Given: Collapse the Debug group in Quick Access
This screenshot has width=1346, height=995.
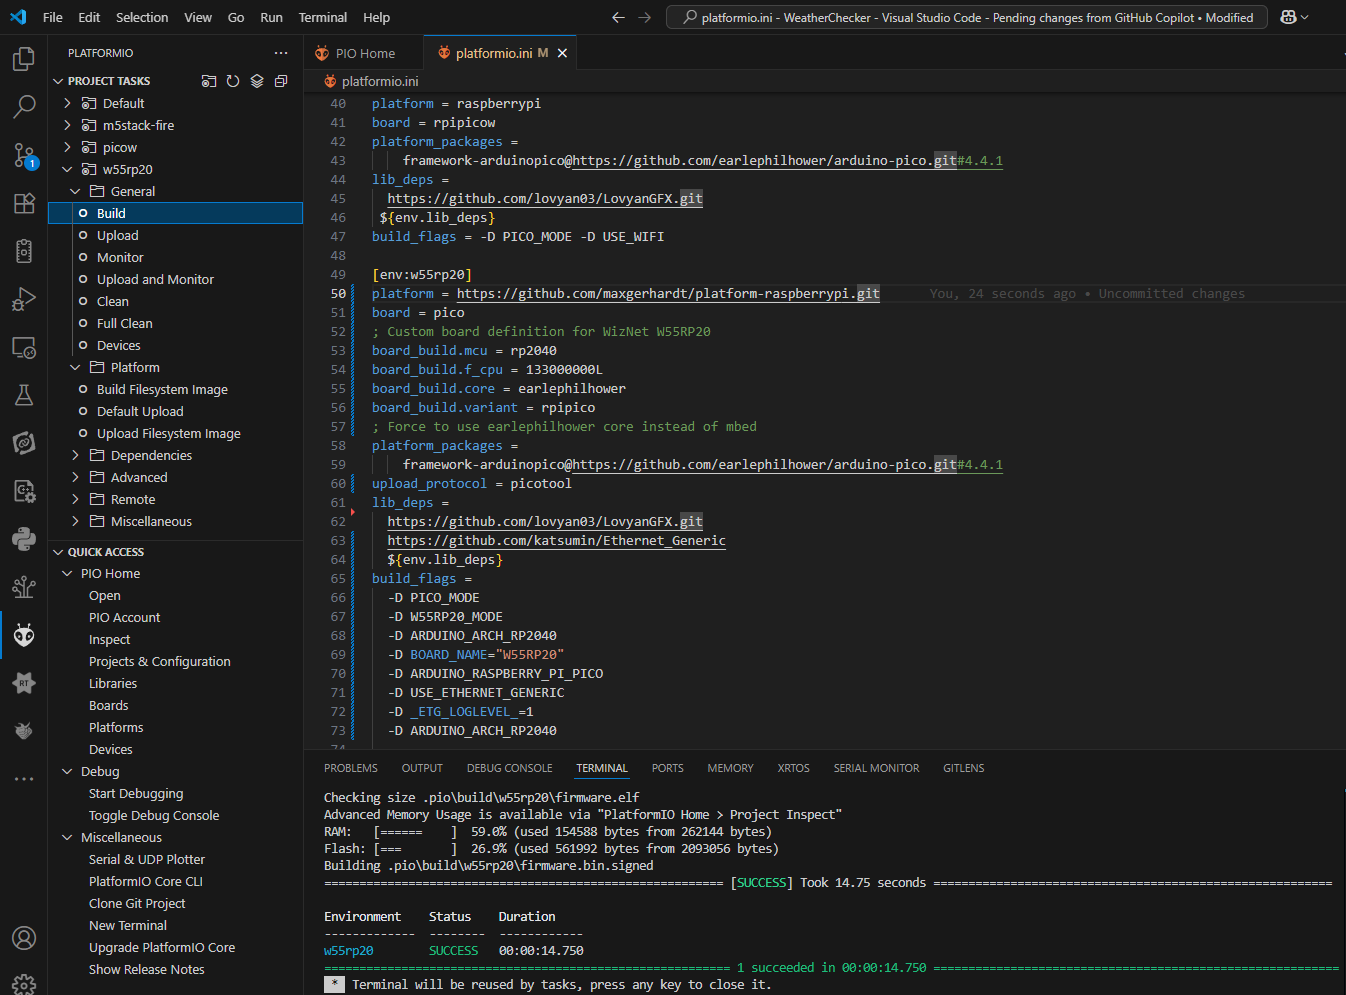Looking at the screenshot, I should pos(67,771).
